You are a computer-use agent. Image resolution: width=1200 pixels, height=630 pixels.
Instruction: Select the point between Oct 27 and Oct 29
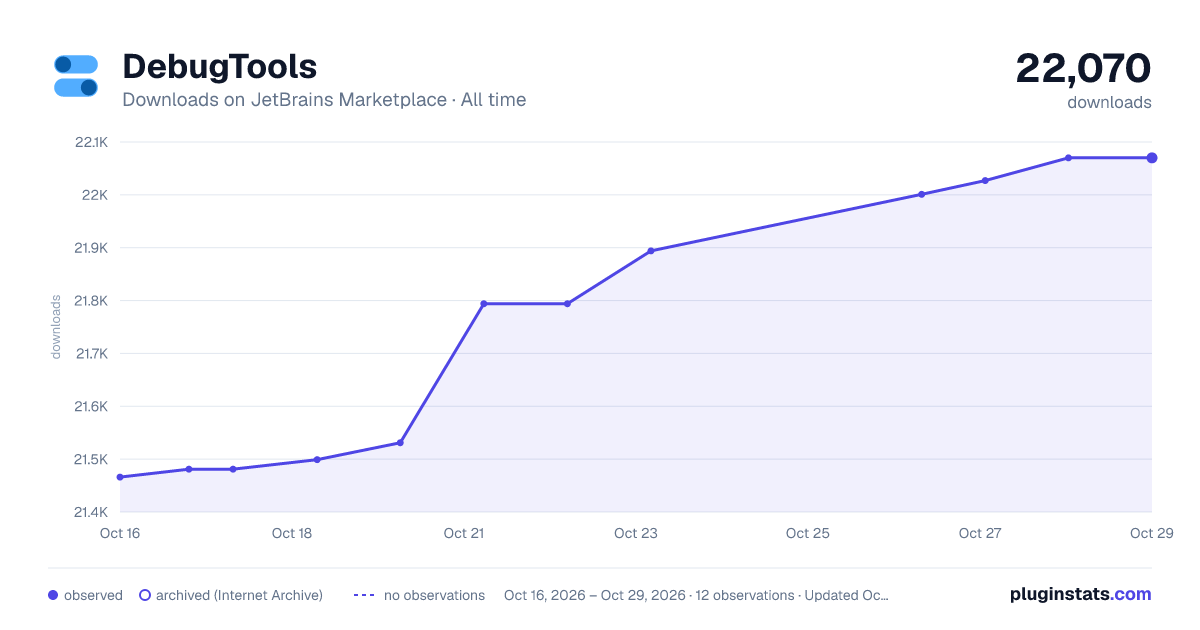[x=1069, y=158]
